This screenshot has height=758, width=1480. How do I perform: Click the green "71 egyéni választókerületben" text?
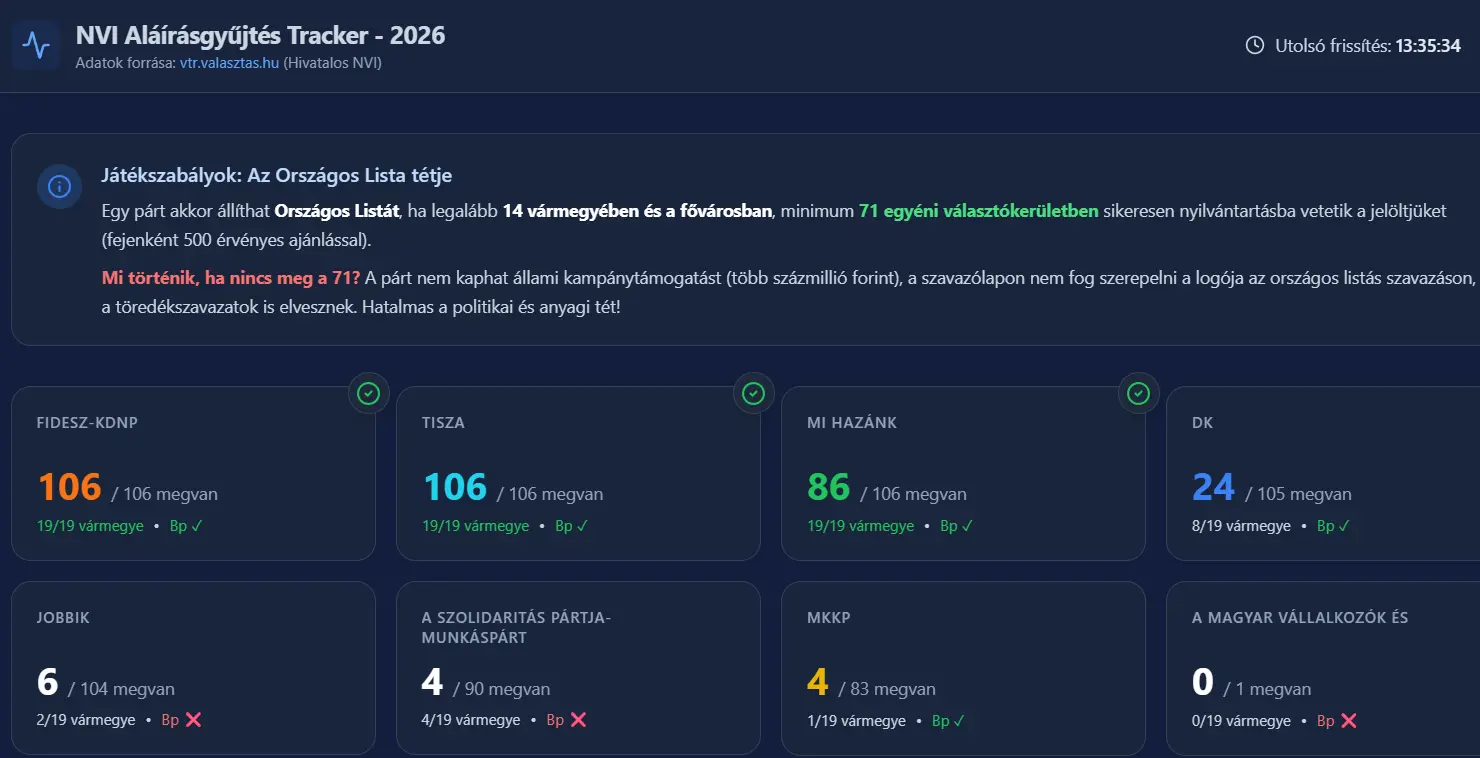978,212
